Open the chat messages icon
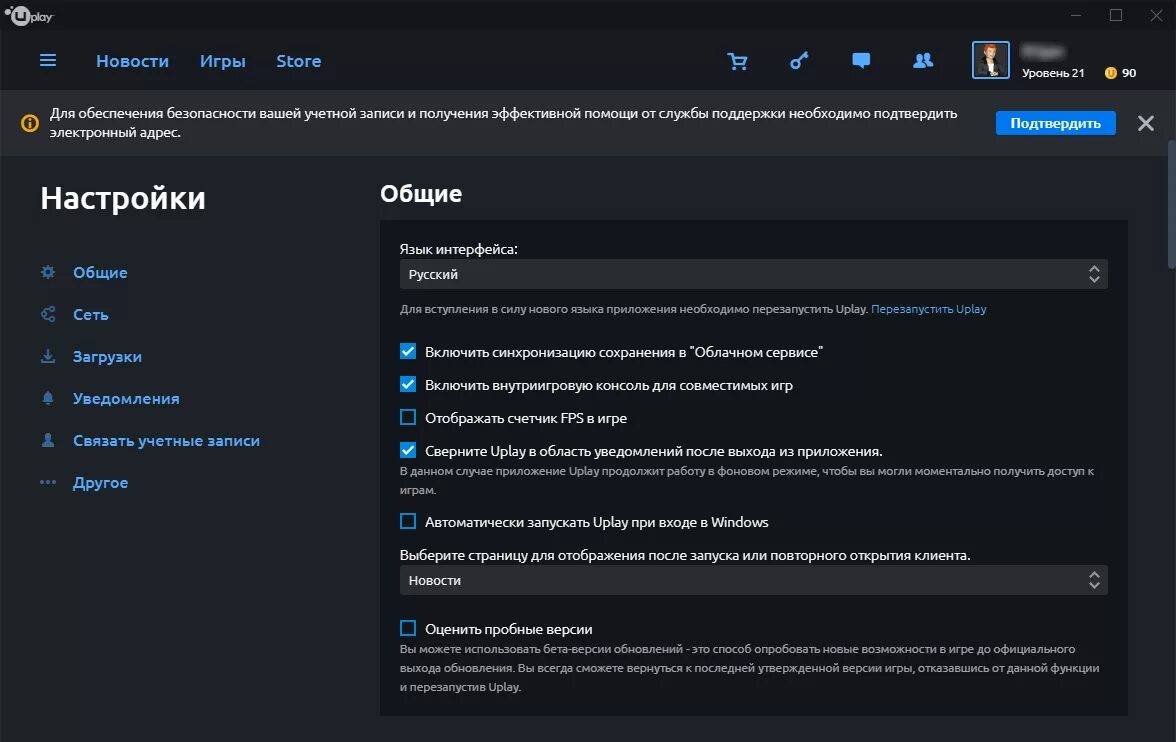 [861, 61]
